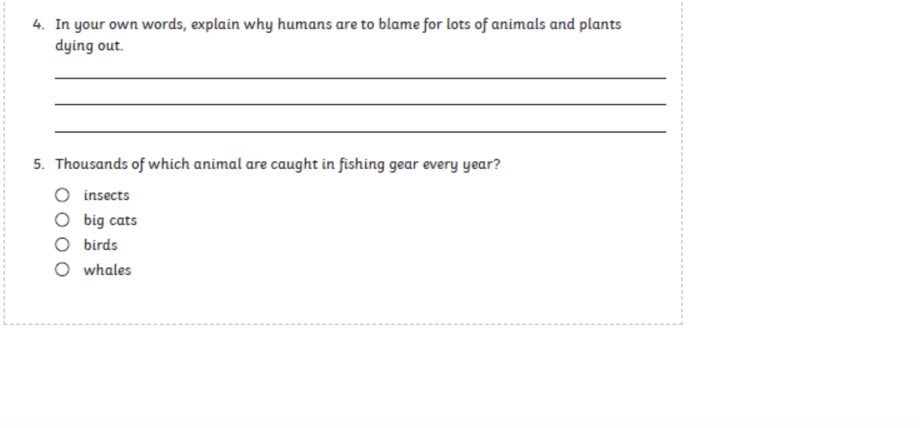Viewport: 920px width, 428px height.
Task: Click the question 5 text about fishing gear
Action: (278, 164)
